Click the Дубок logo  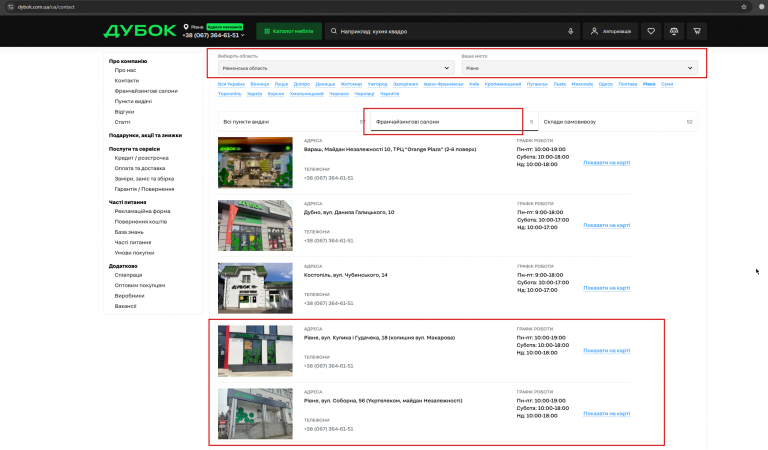coord(140,31)
